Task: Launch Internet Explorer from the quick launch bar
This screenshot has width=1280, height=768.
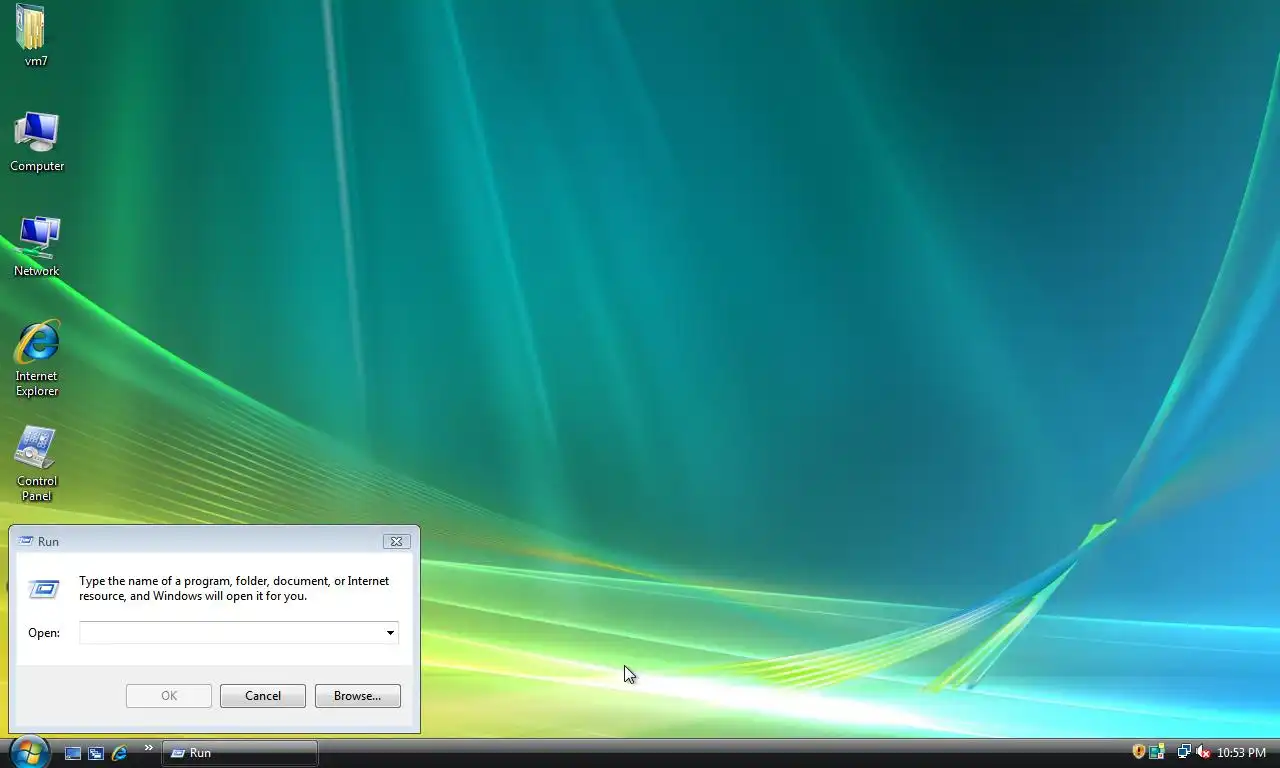Action: point(120,753)
